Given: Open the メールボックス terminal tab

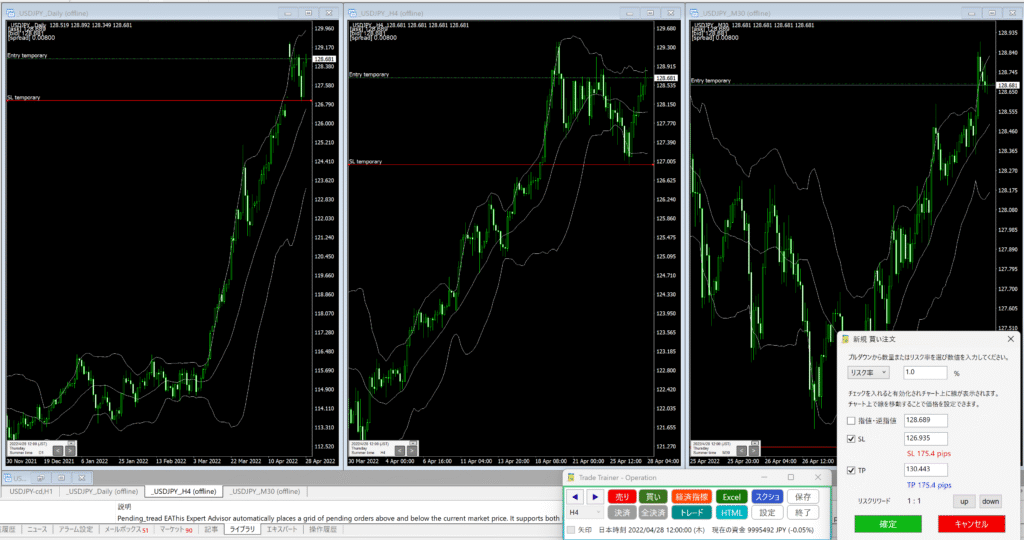Looking at the screenshot, I should 126,530.
